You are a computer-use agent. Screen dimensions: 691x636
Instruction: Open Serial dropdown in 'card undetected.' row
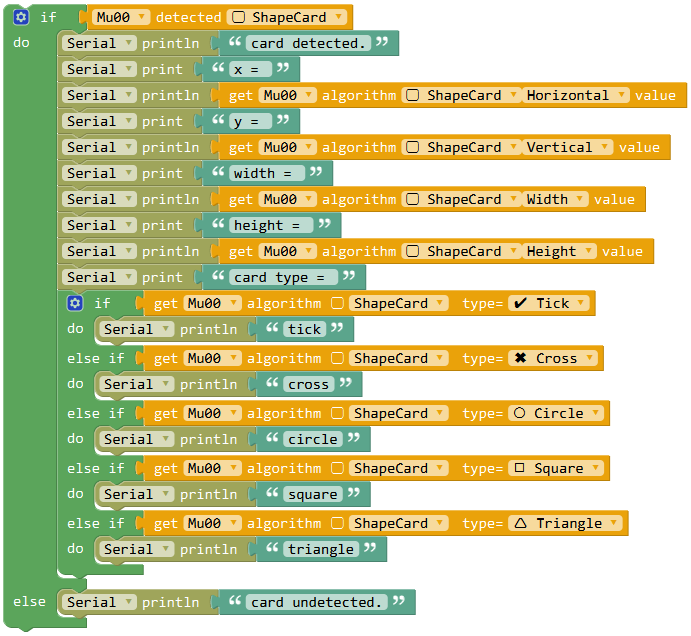pos(100,602)
